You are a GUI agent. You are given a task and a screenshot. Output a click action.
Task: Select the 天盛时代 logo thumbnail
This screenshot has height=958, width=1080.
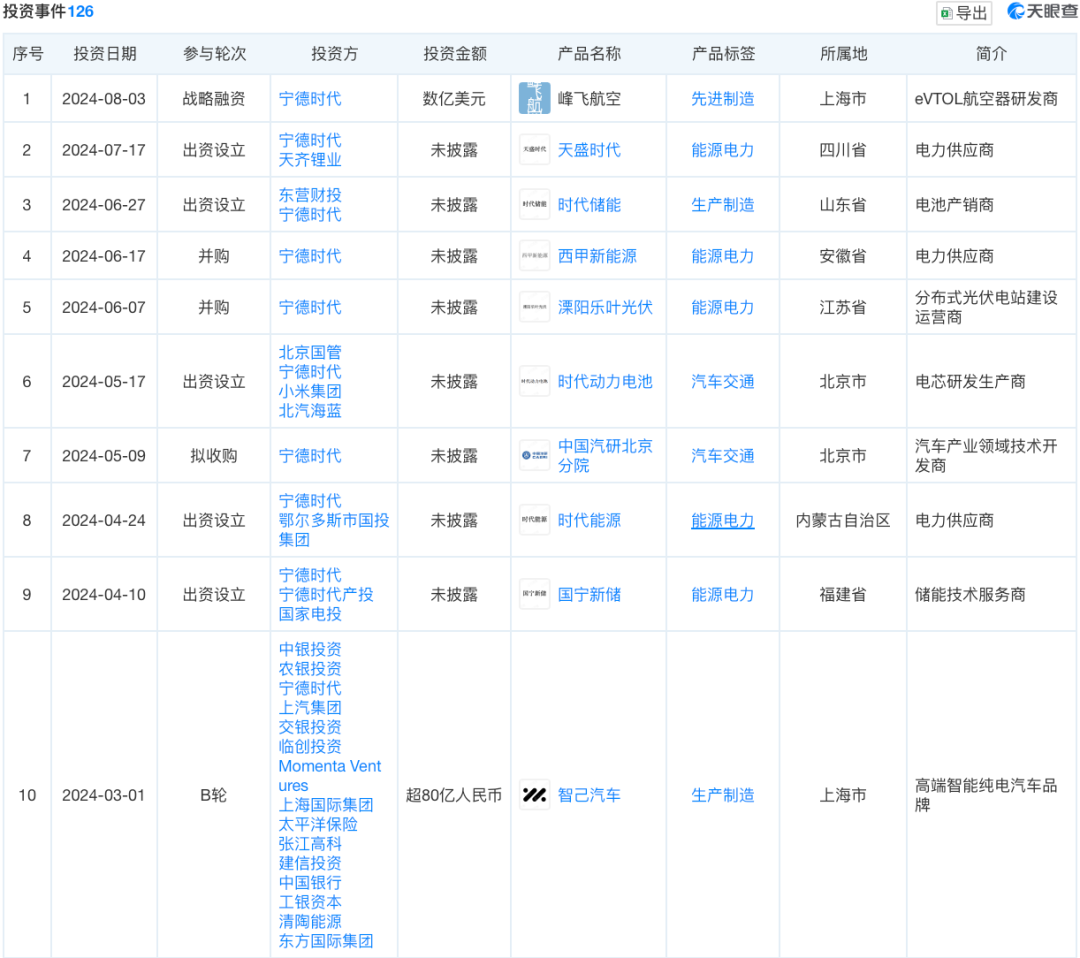[534, 150]
